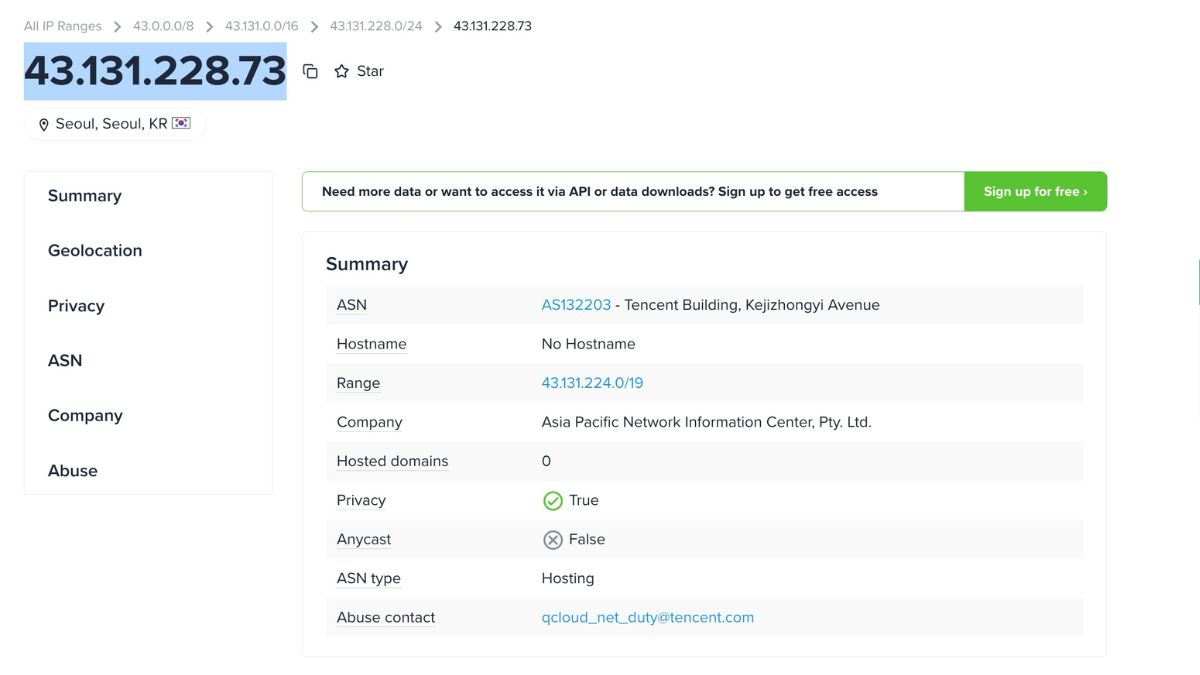Click the South Korea flag icon
Image resolution: width=1200 pixels, height=675 pixels.
181,124
